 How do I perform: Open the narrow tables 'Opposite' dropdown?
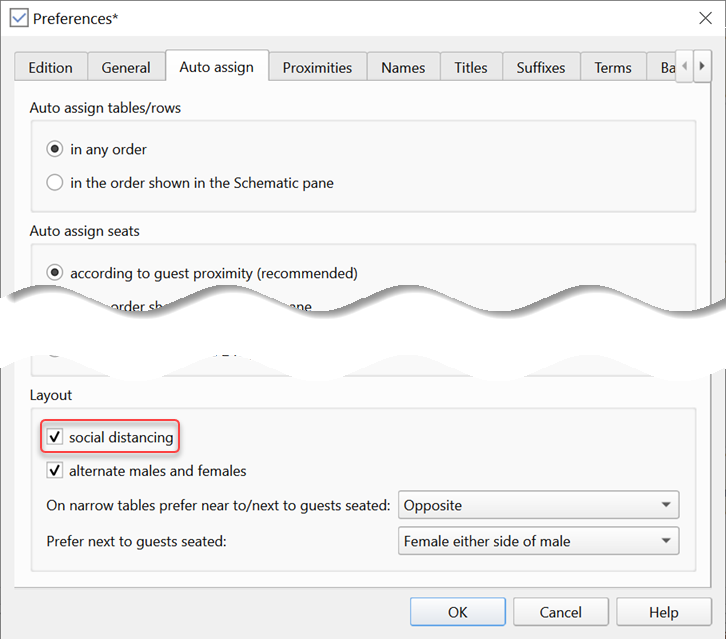(538, 505)
